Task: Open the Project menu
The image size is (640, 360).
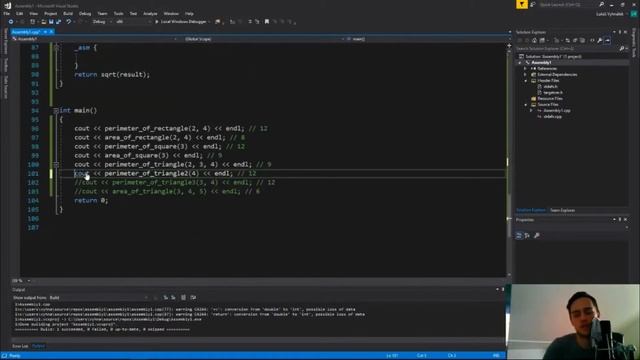Action: pyautogui.click(x=51, y=13)
